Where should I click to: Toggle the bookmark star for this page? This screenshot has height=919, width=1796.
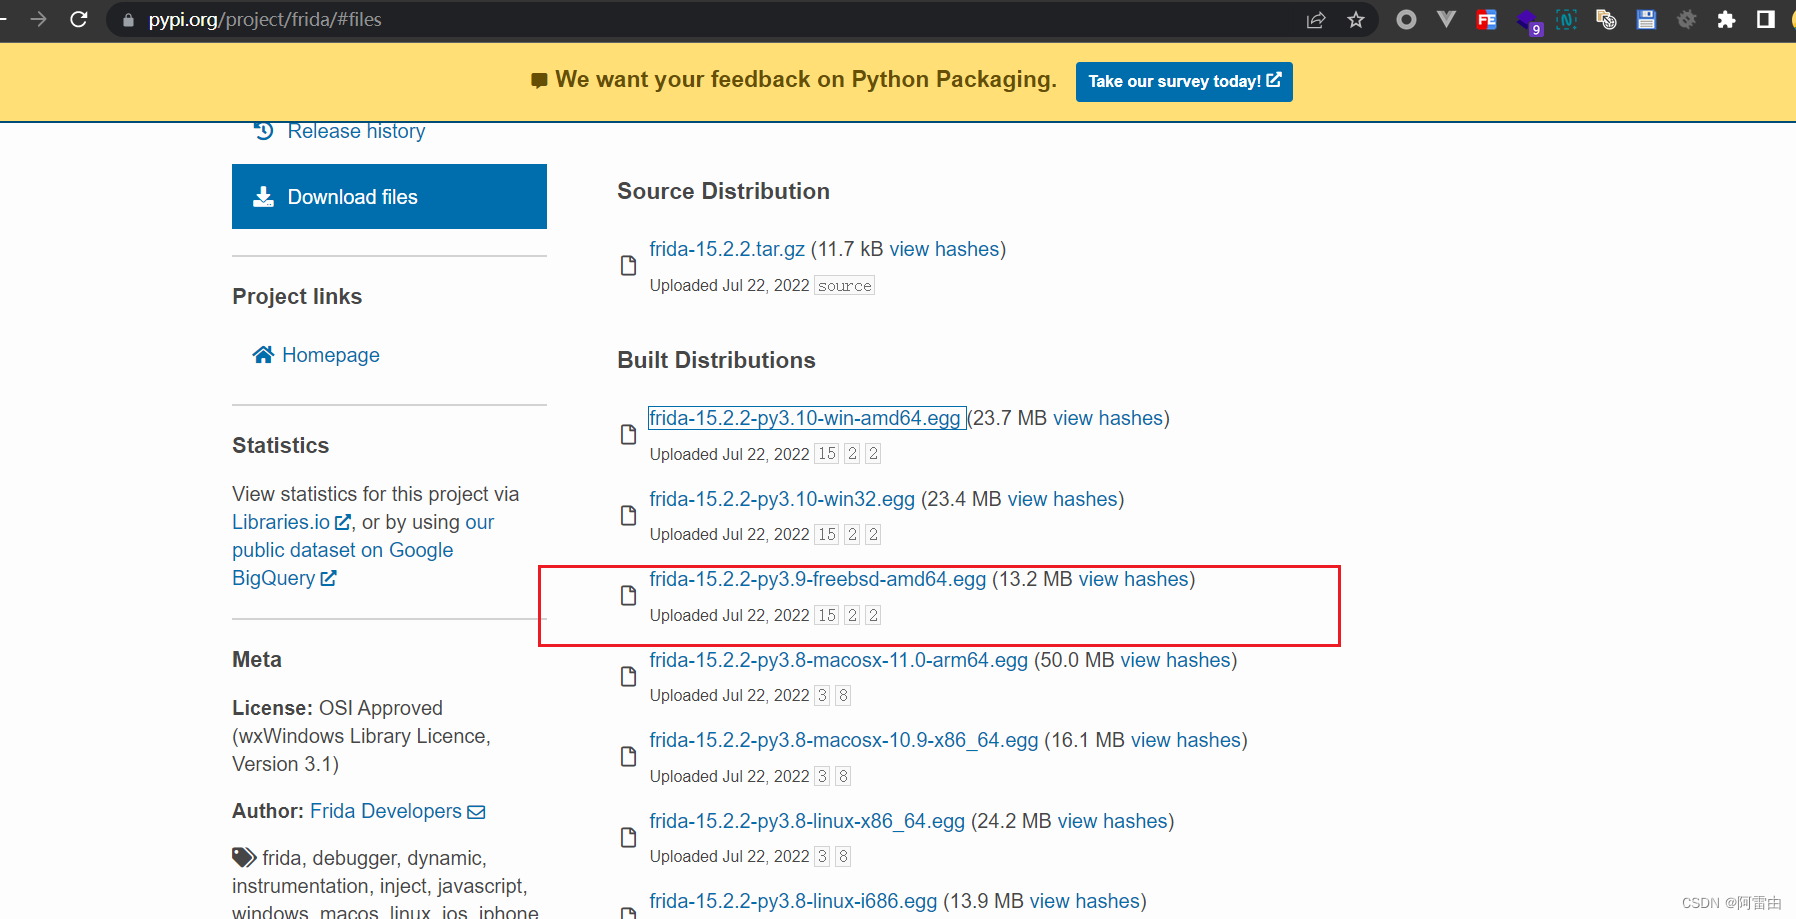(x=1356, y=19)
